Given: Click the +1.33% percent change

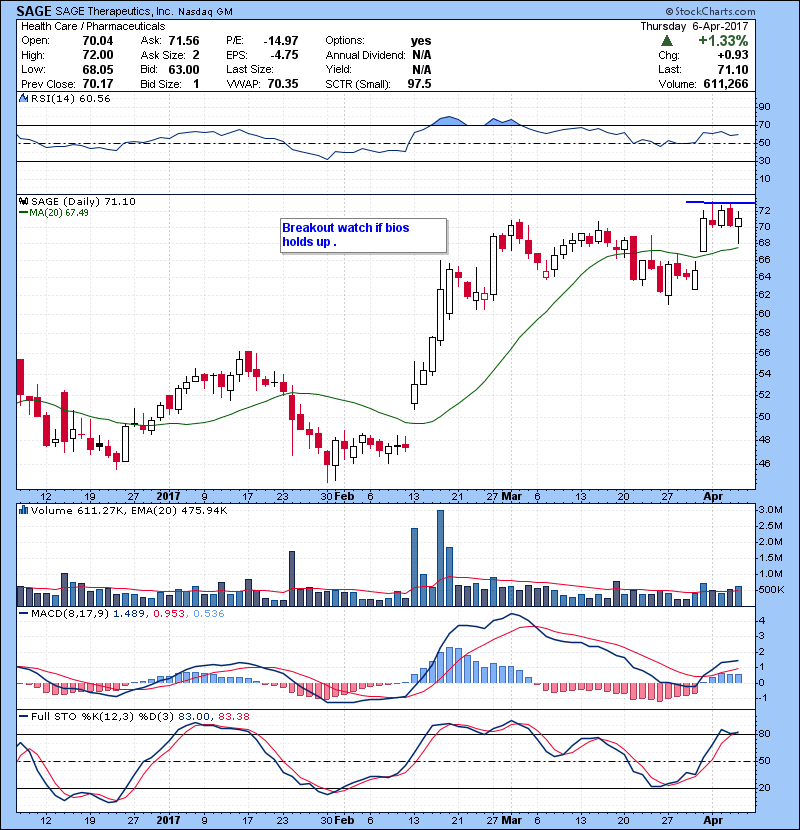Looking at the screenshot, I should (x=723, y=41).
